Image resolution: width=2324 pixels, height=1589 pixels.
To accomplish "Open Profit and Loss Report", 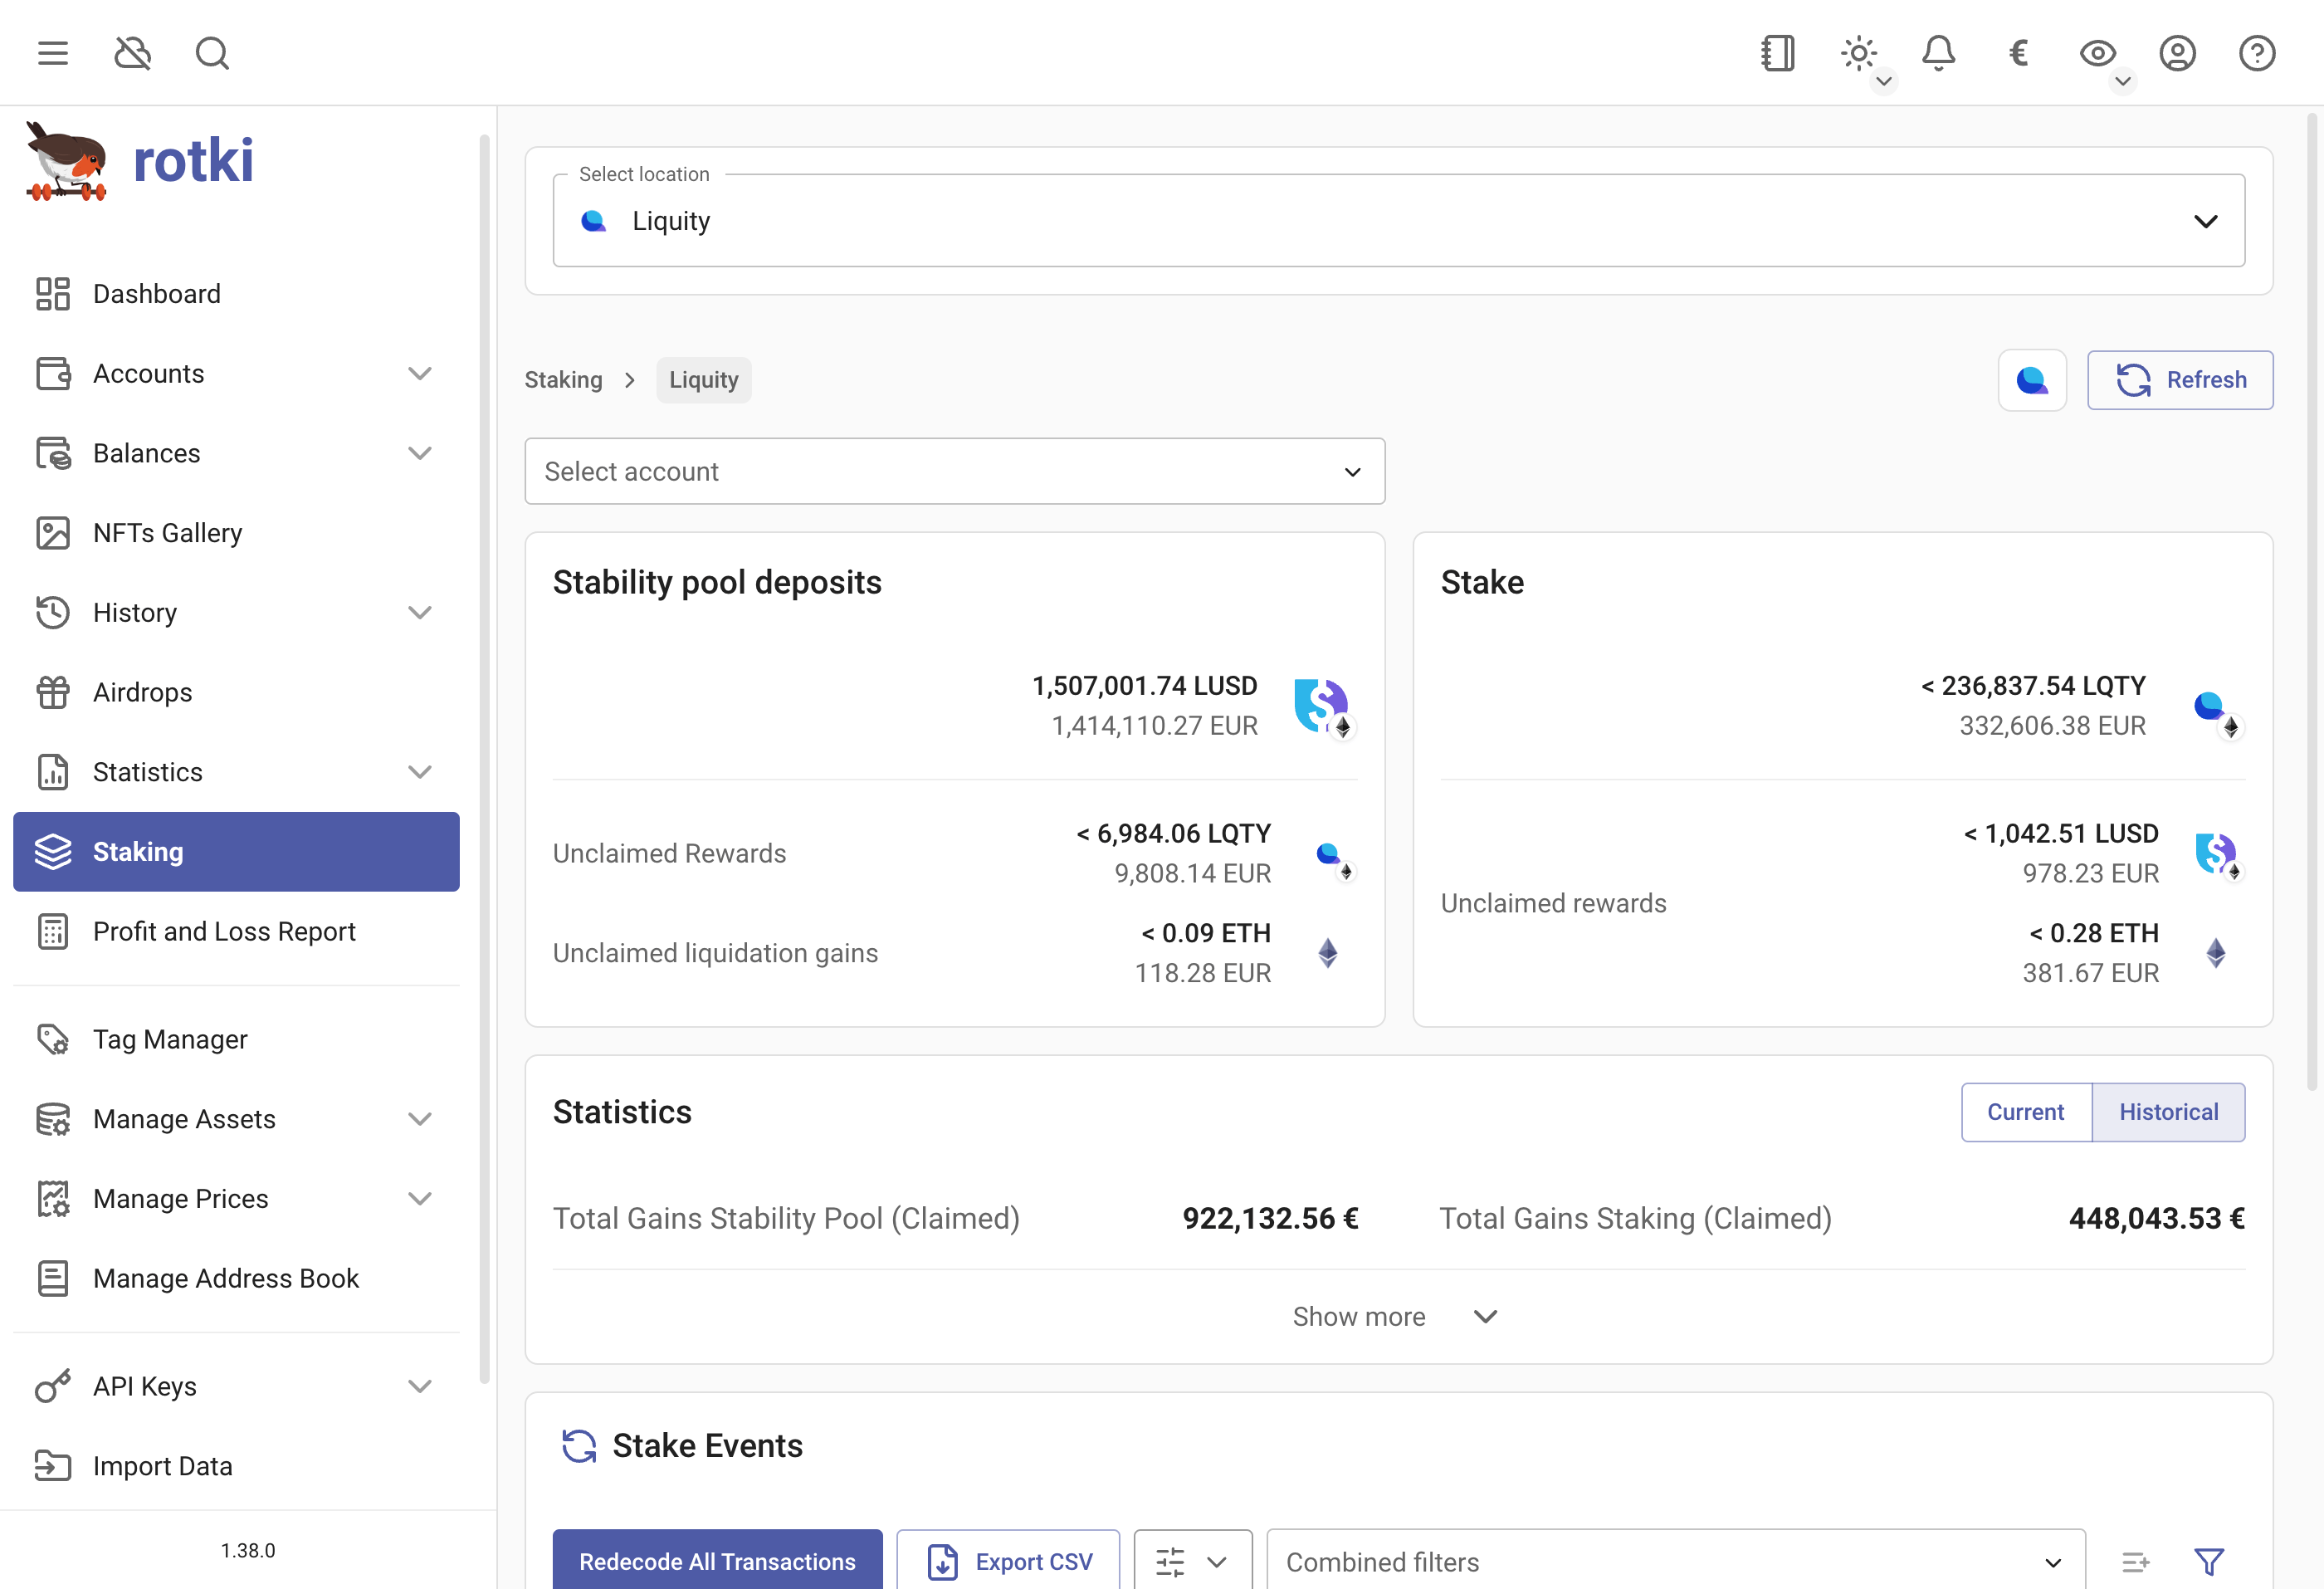I will coord(236,931).
